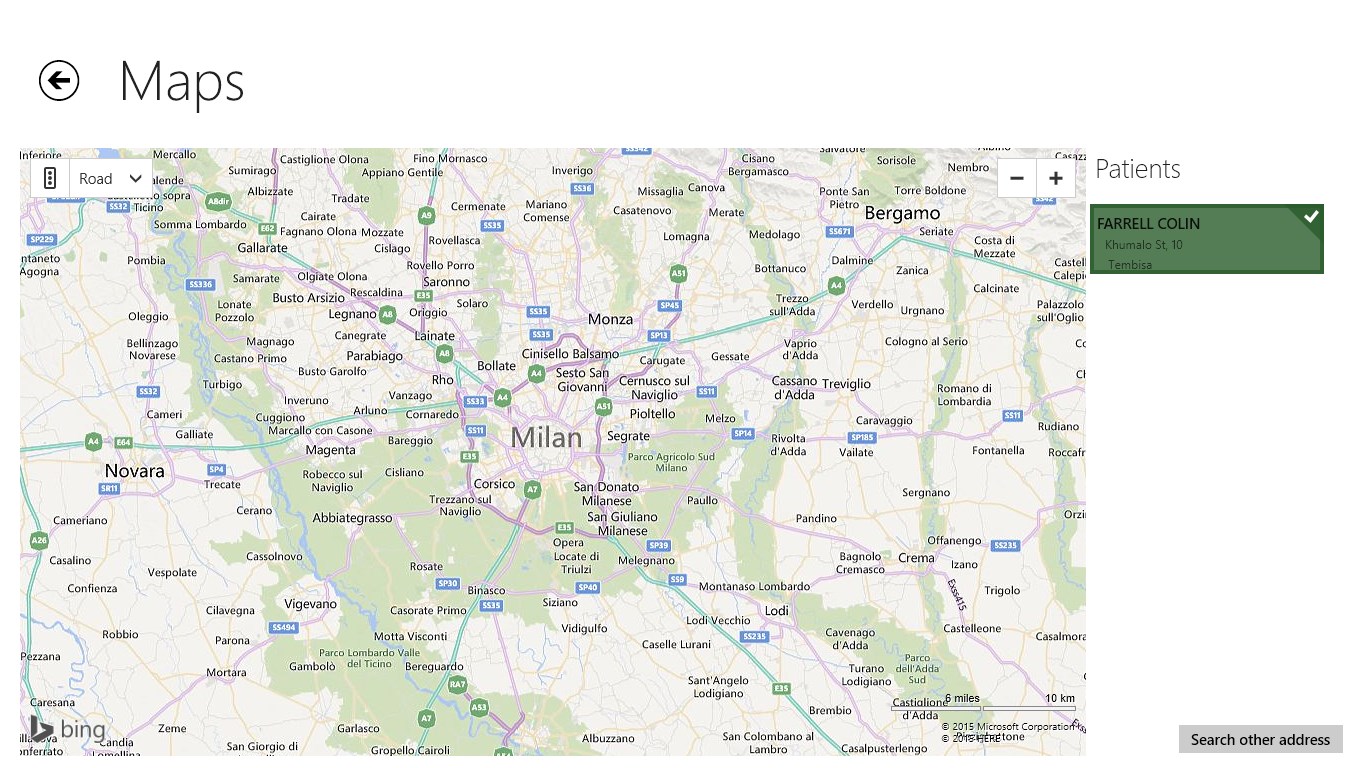Click the map distance scale bar
Screen dimensions: 1366x768
pyautogui.click(x=983, y=709)
